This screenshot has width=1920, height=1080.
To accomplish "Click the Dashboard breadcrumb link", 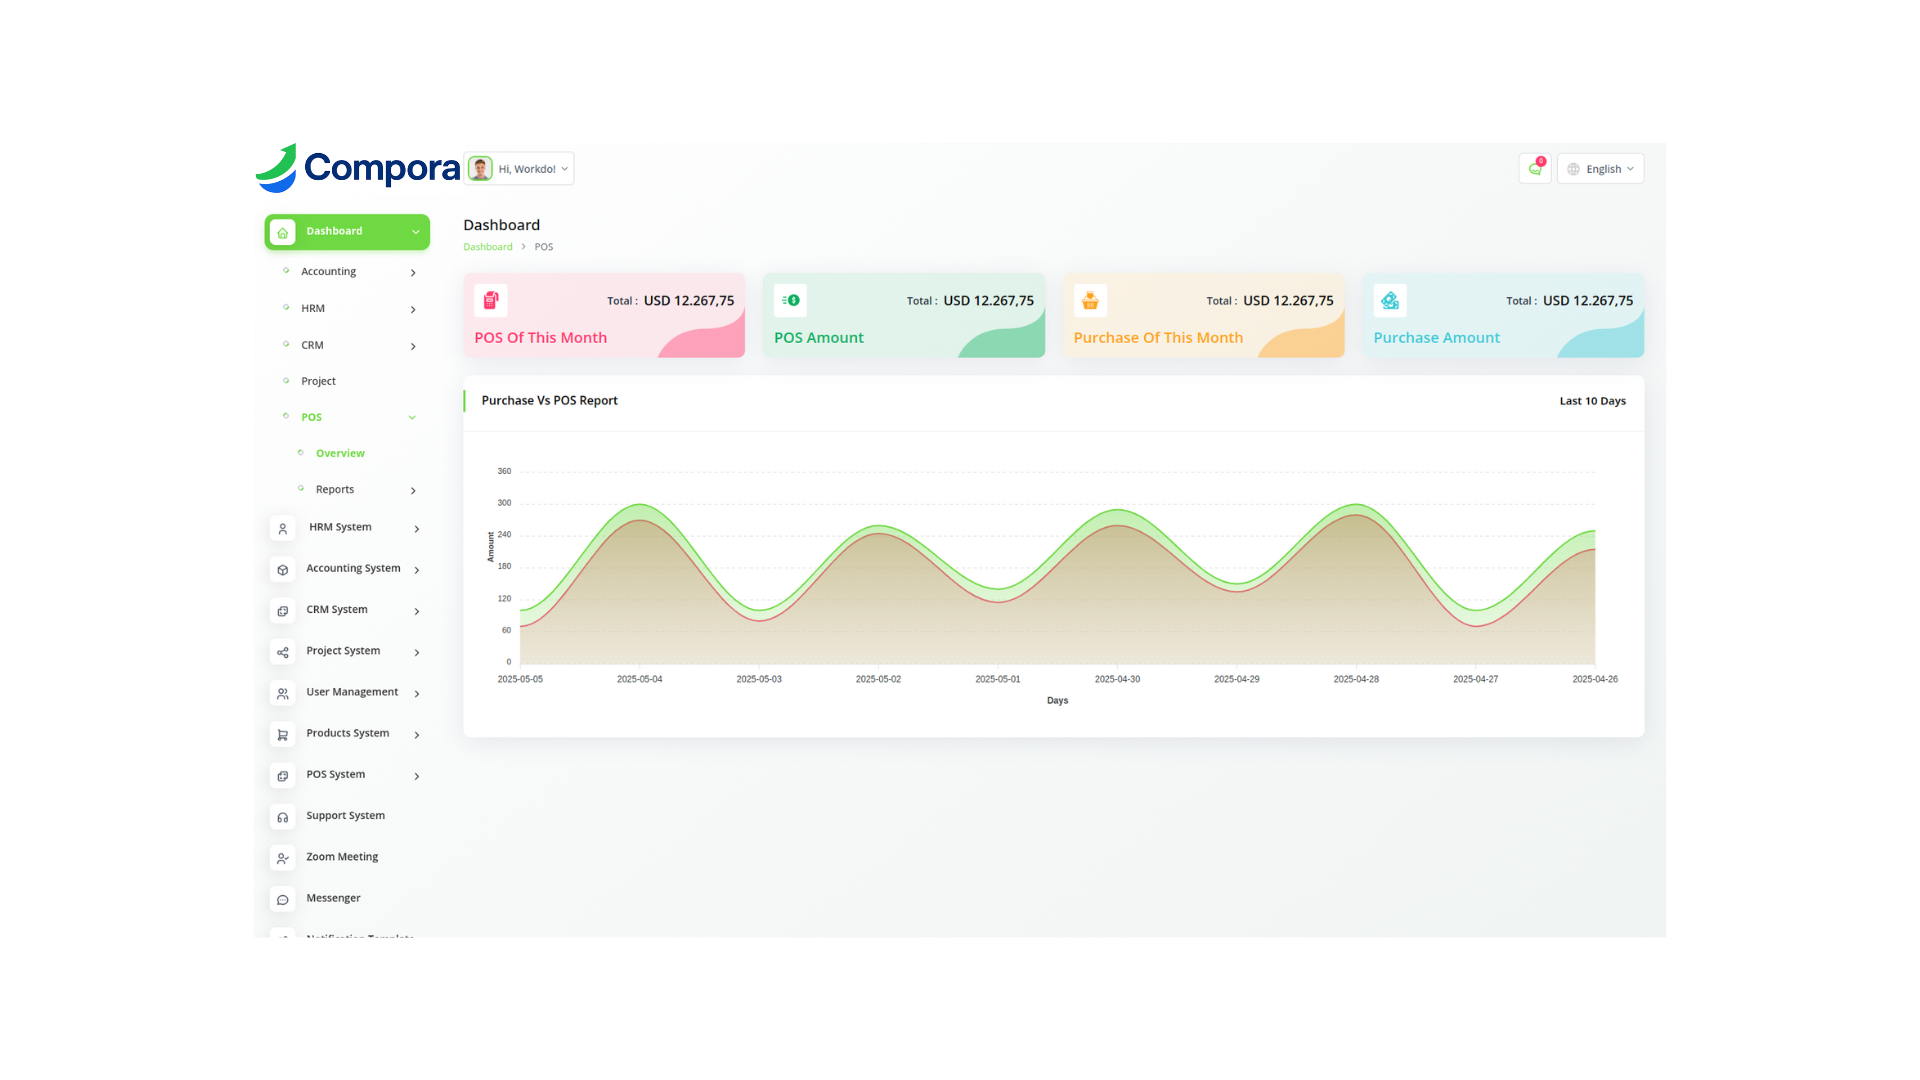I will pos(487,247).
